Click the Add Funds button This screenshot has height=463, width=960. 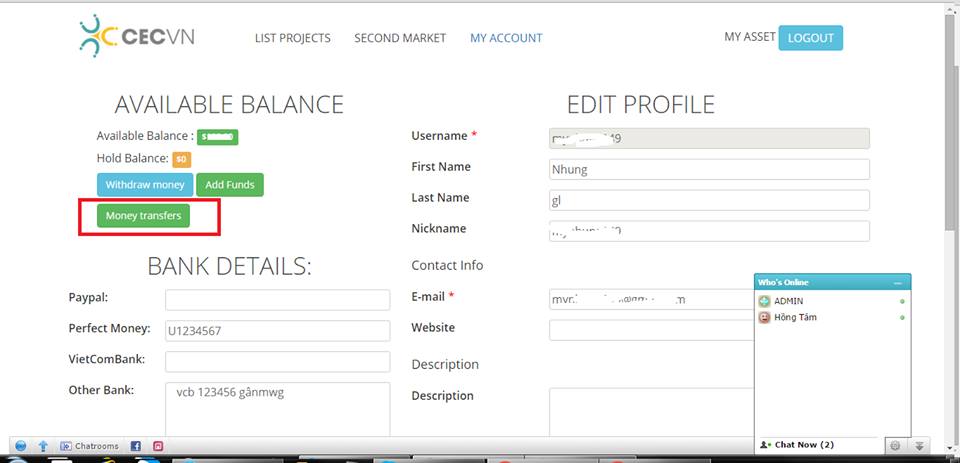click(x=230, y=184)
